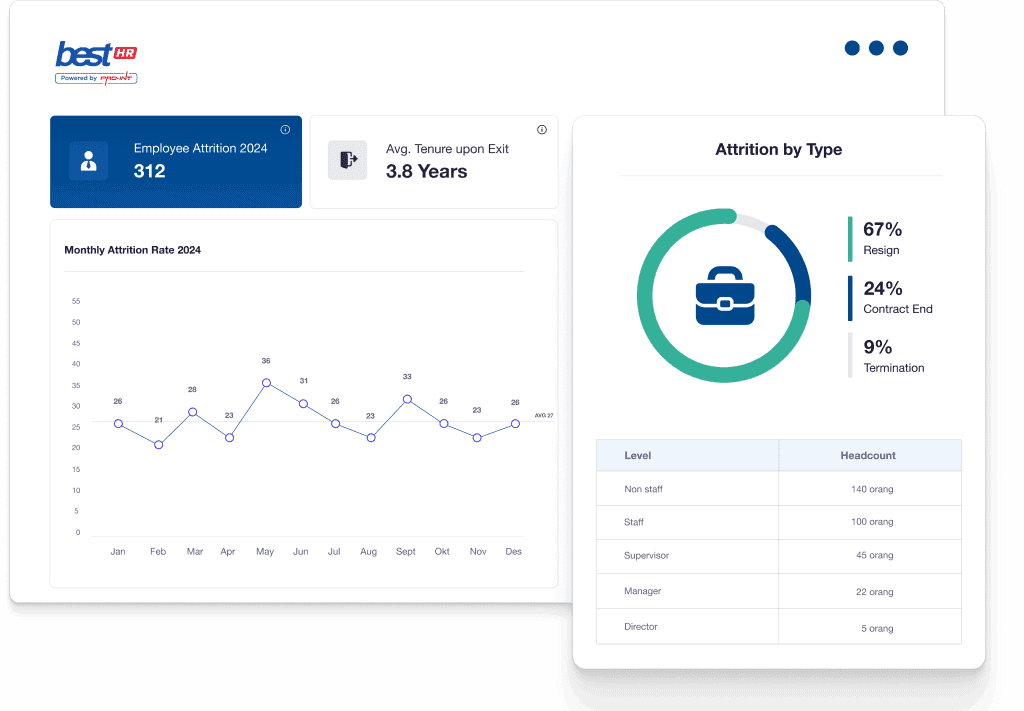
Task: Click the Monthly Attrition Rate 2024 title
Action: pyautogui.click(x=132, y=250)
